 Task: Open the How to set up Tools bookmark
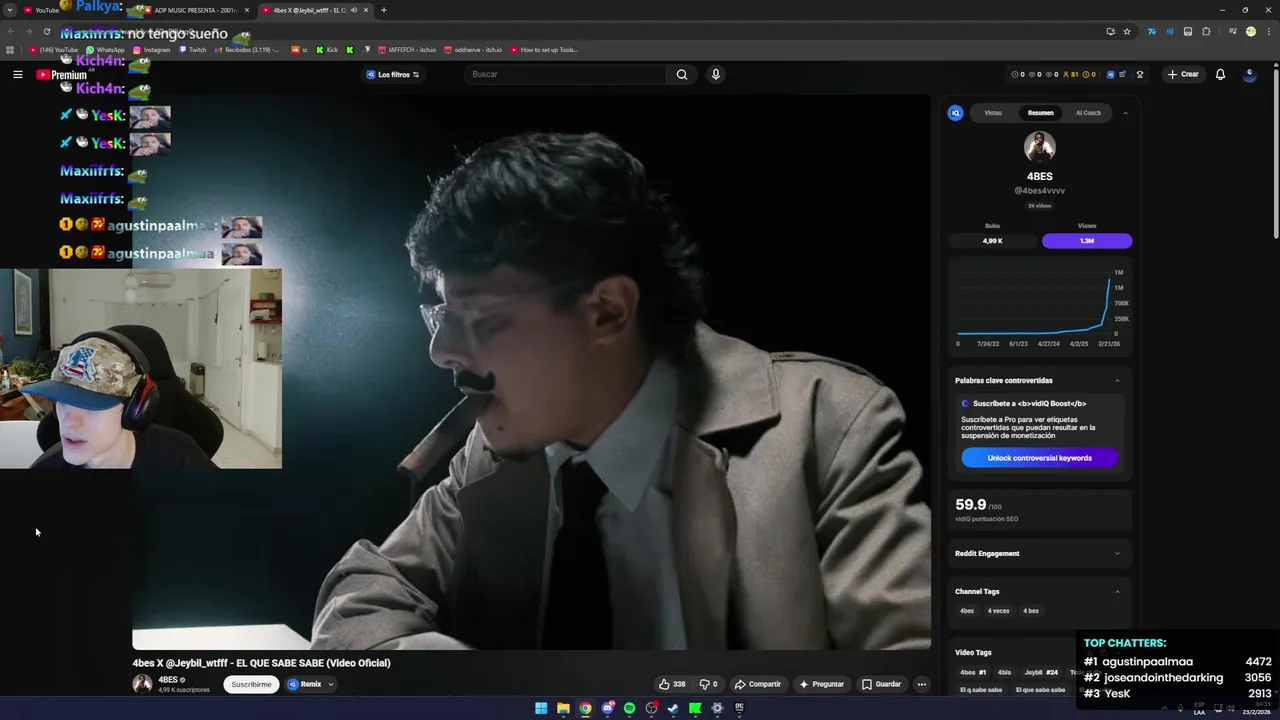(544, 49)
